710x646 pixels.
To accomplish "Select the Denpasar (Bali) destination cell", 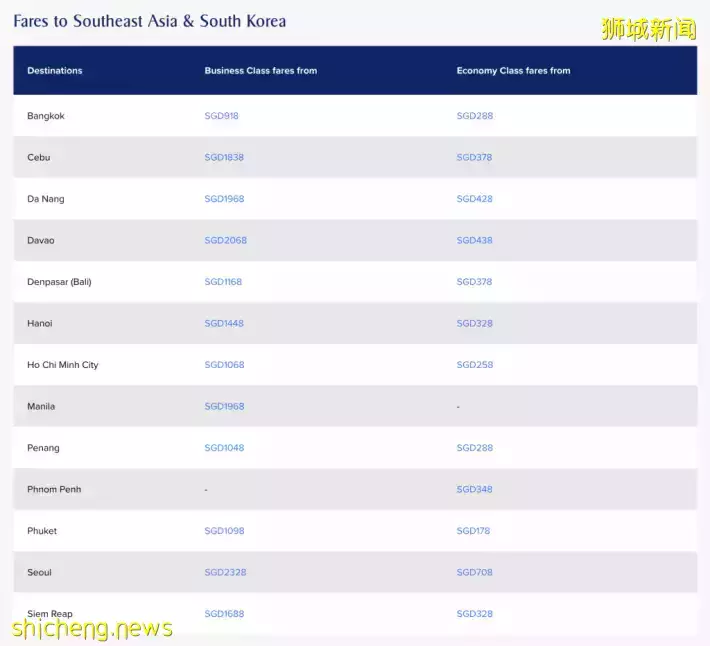I will pos(59,282).
